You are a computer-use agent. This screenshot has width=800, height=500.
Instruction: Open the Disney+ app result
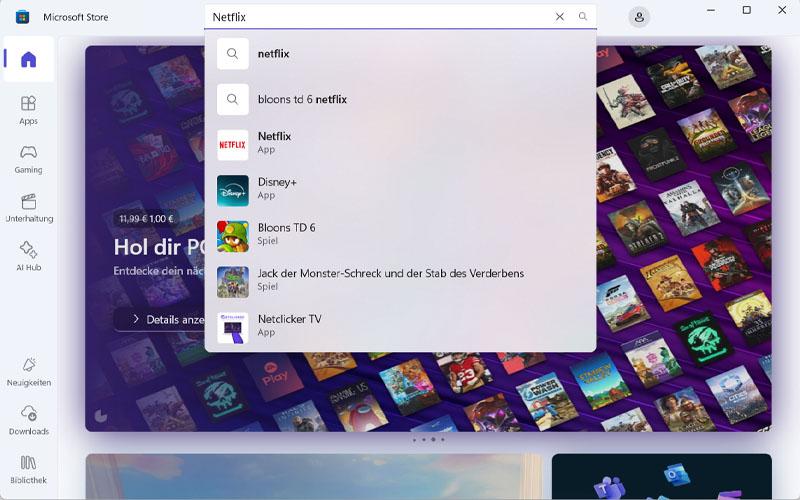[x=400, y=190]
